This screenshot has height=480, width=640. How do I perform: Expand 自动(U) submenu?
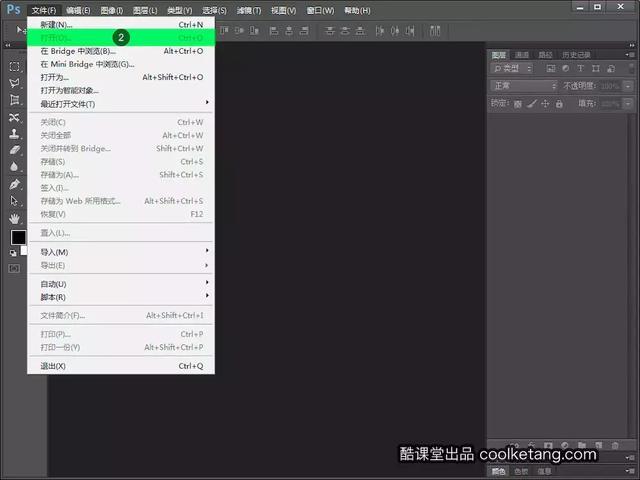tap(121, 284)
